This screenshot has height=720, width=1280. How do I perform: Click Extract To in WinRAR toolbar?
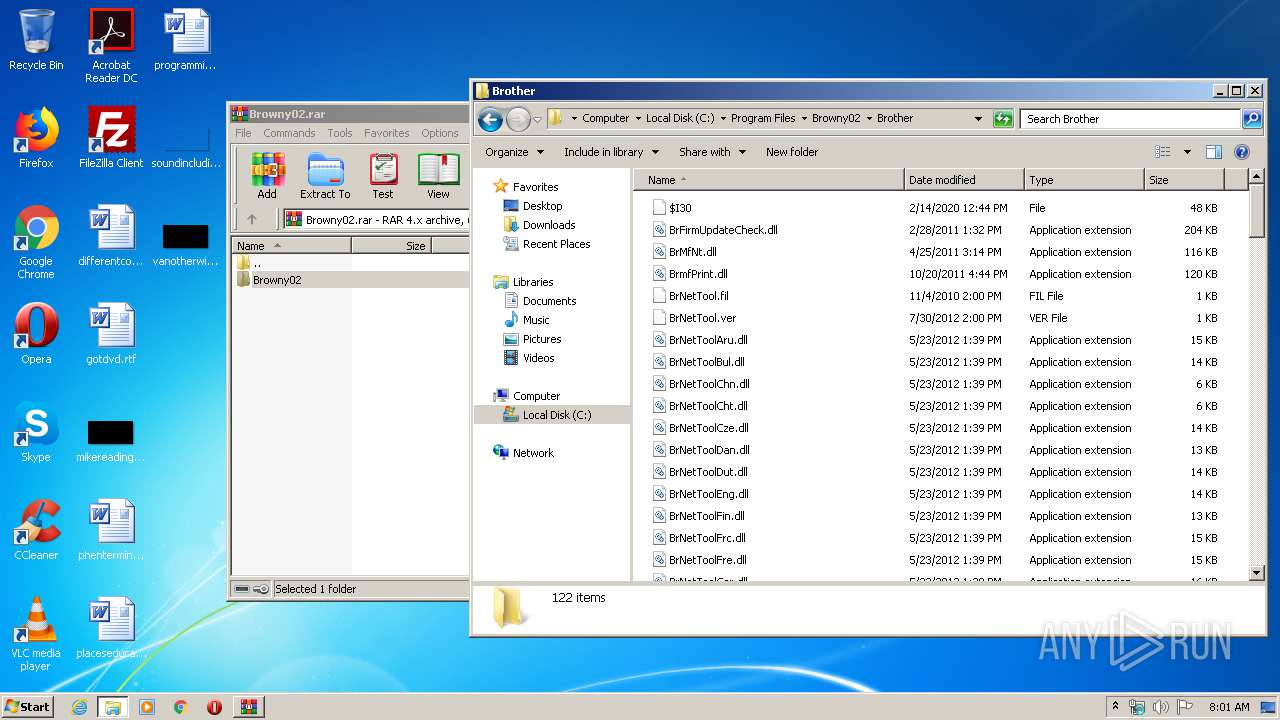325,176
